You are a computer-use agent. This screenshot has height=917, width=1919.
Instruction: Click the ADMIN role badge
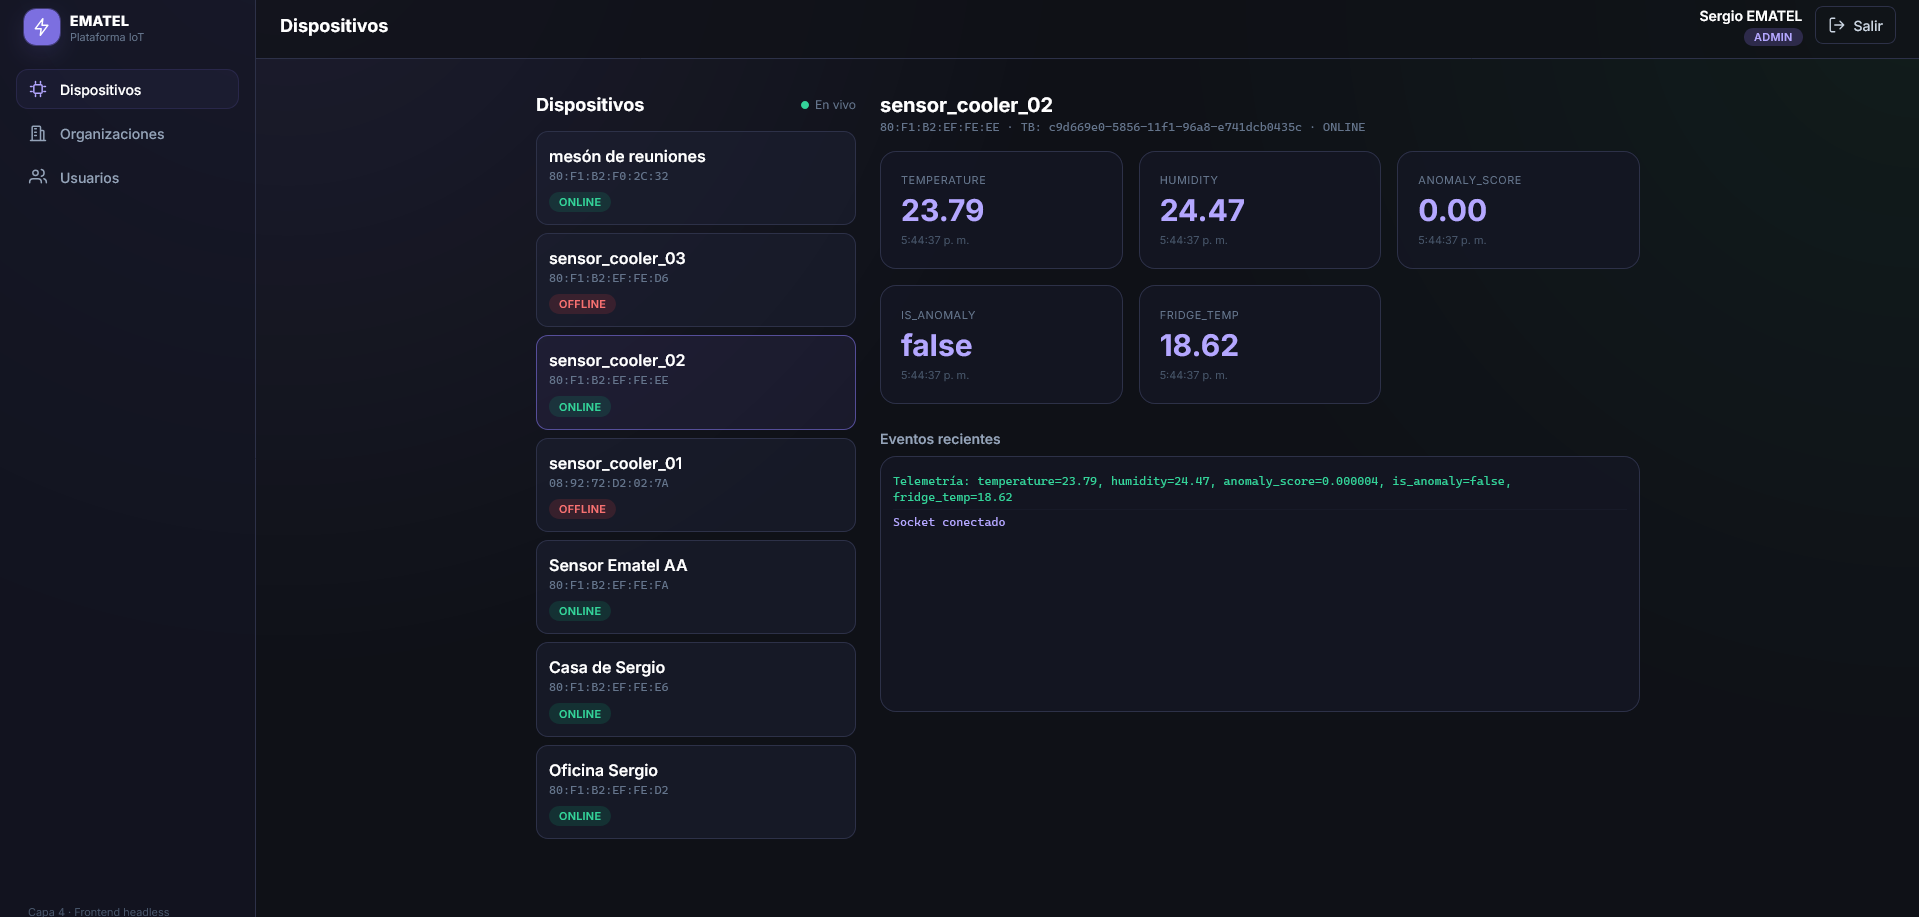click(1773, 37)
